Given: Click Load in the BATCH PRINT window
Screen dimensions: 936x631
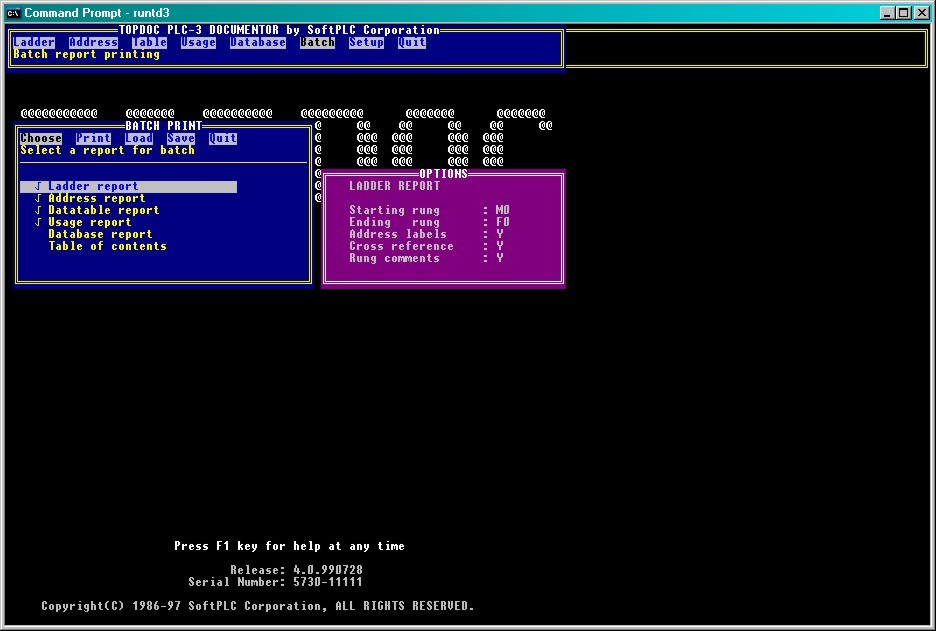Looking at the screenshot, I should (x=139, y=138).
